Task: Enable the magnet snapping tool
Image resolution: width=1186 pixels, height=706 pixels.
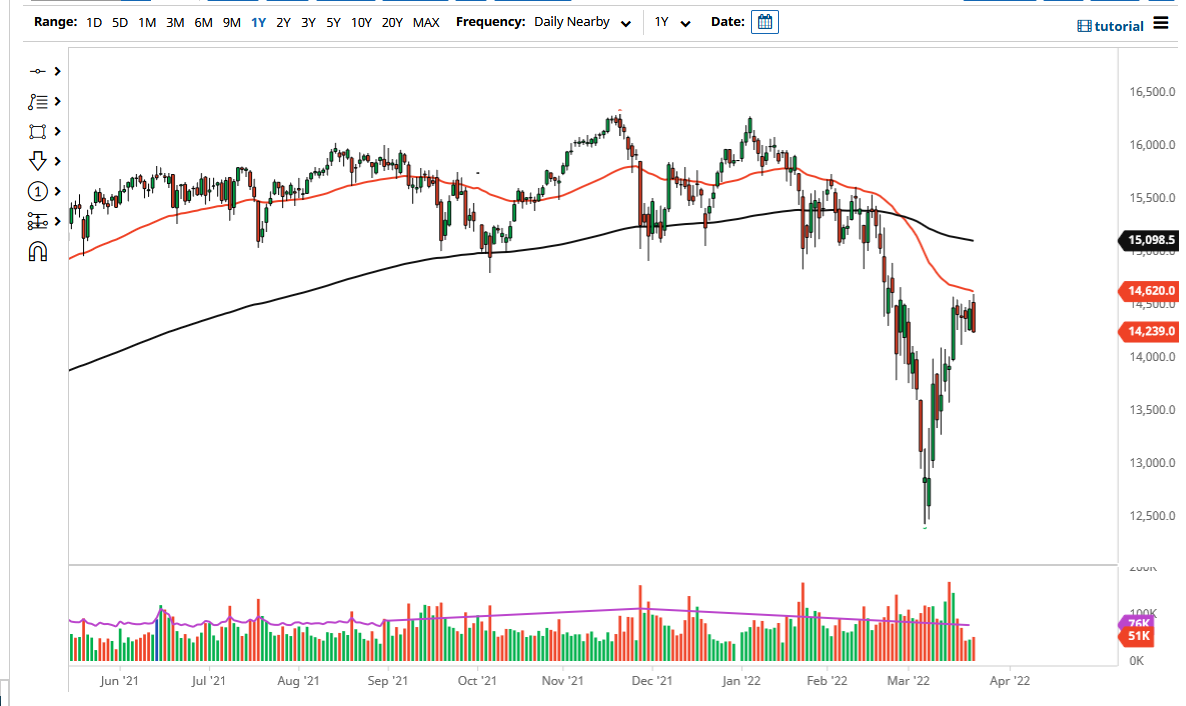Action: coord(38,252)
